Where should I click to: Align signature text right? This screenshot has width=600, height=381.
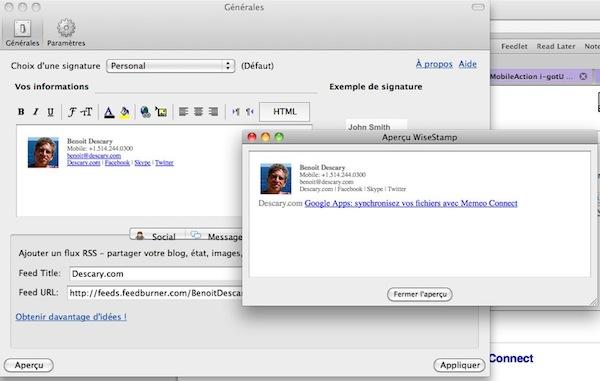(213, 112)
